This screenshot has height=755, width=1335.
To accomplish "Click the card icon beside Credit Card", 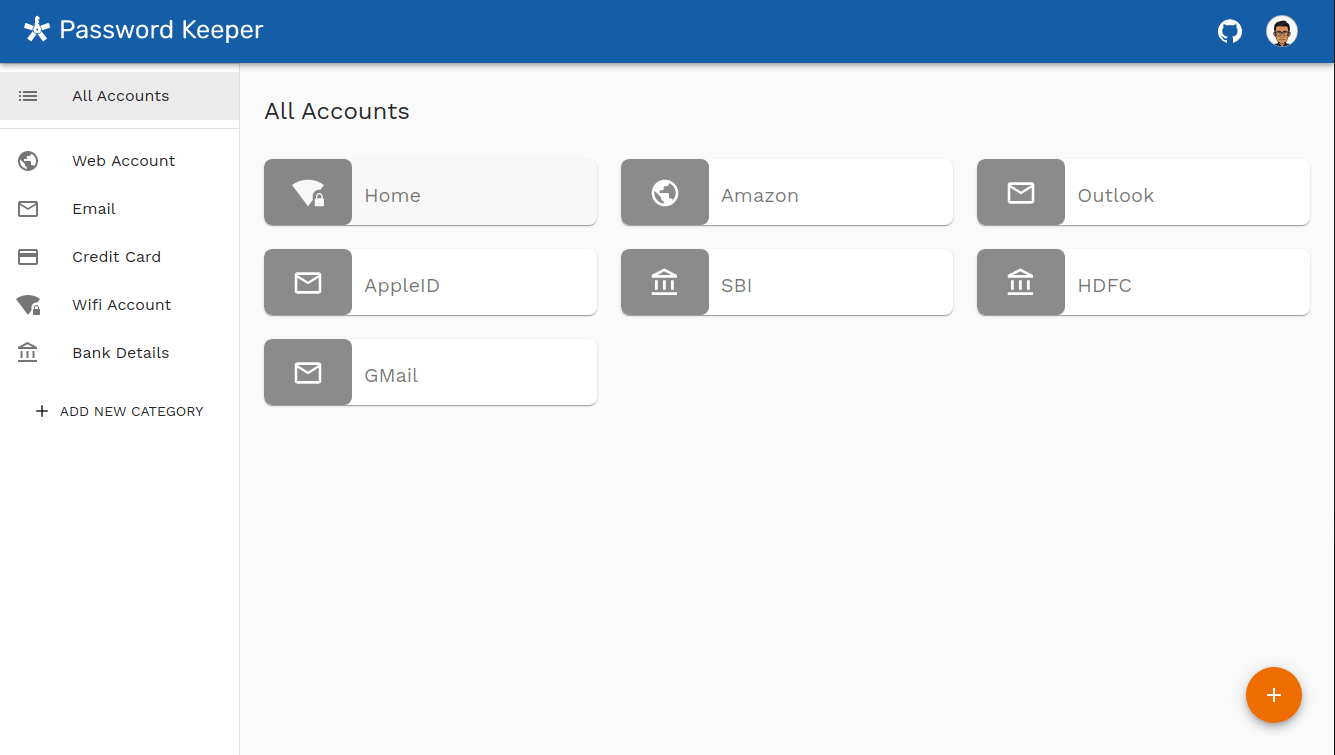I will point(28,257).
